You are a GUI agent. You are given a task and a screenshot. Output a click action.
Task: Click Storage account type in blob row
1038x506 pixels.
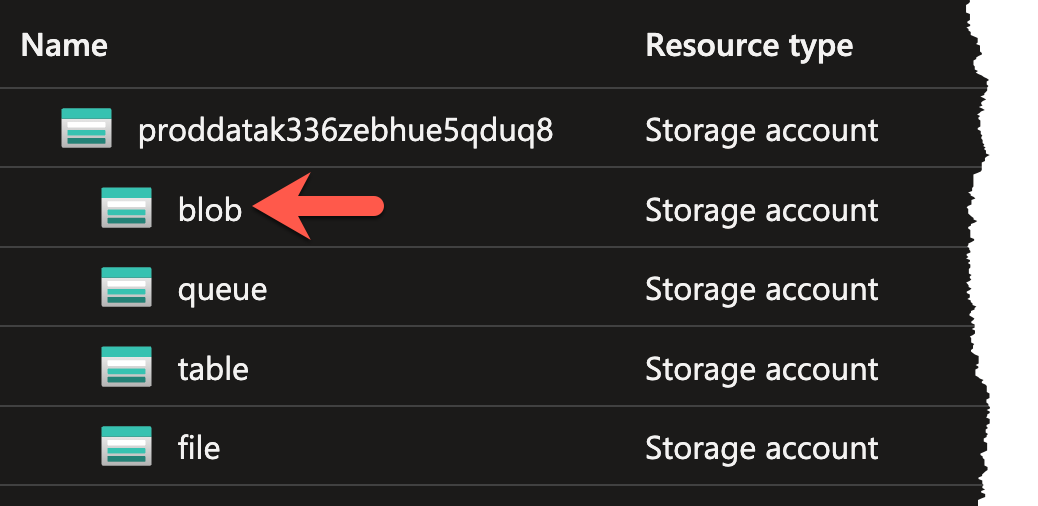[x=761, y=210]
